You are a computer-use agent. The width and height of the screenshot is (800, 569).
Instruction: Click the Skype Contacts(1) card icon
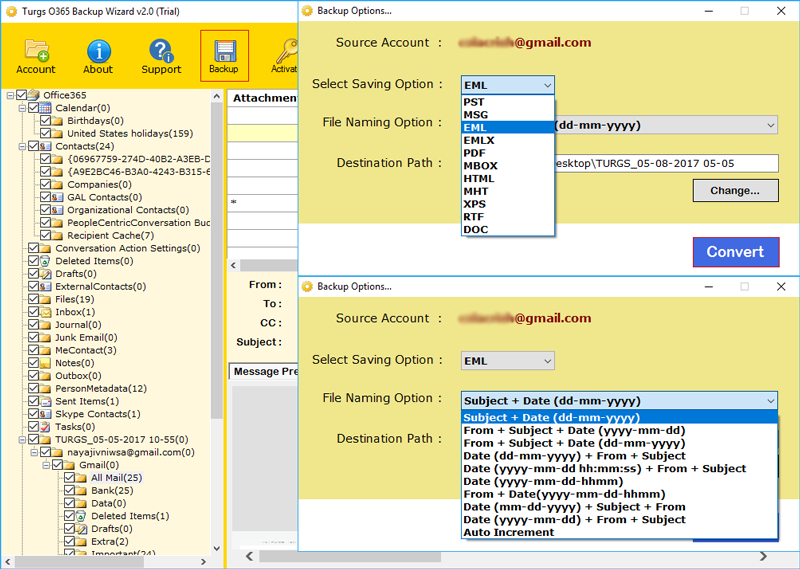(45, 414)
